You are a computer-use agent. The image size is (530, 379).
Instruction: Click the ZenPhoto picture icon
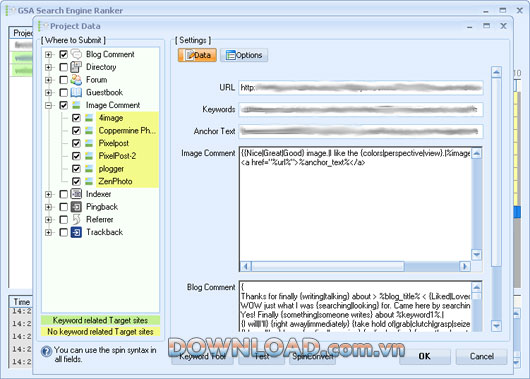pos(89,182)
